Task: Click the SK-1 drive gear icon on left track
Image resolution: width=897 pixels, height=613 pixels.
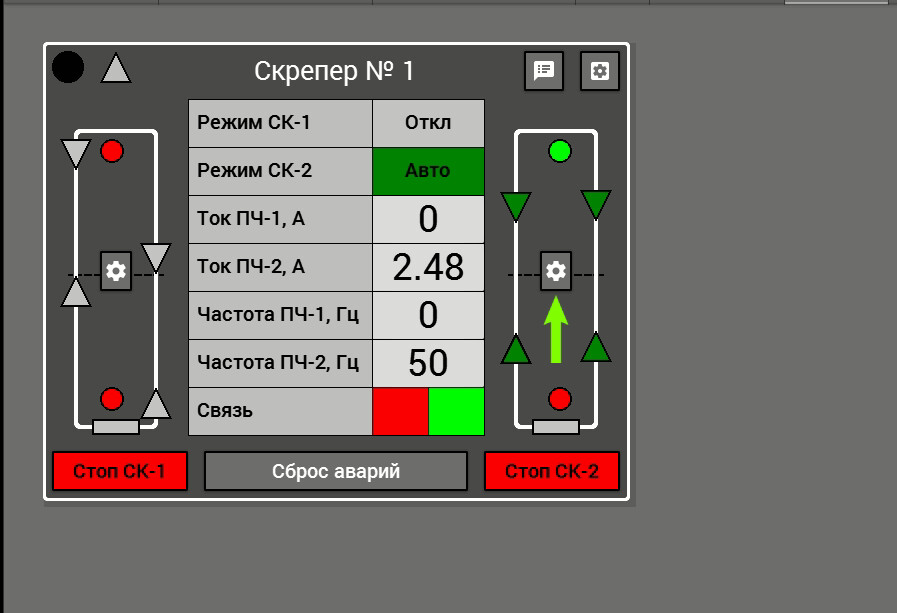Action: pyautogui.click(x=116, y=270)
